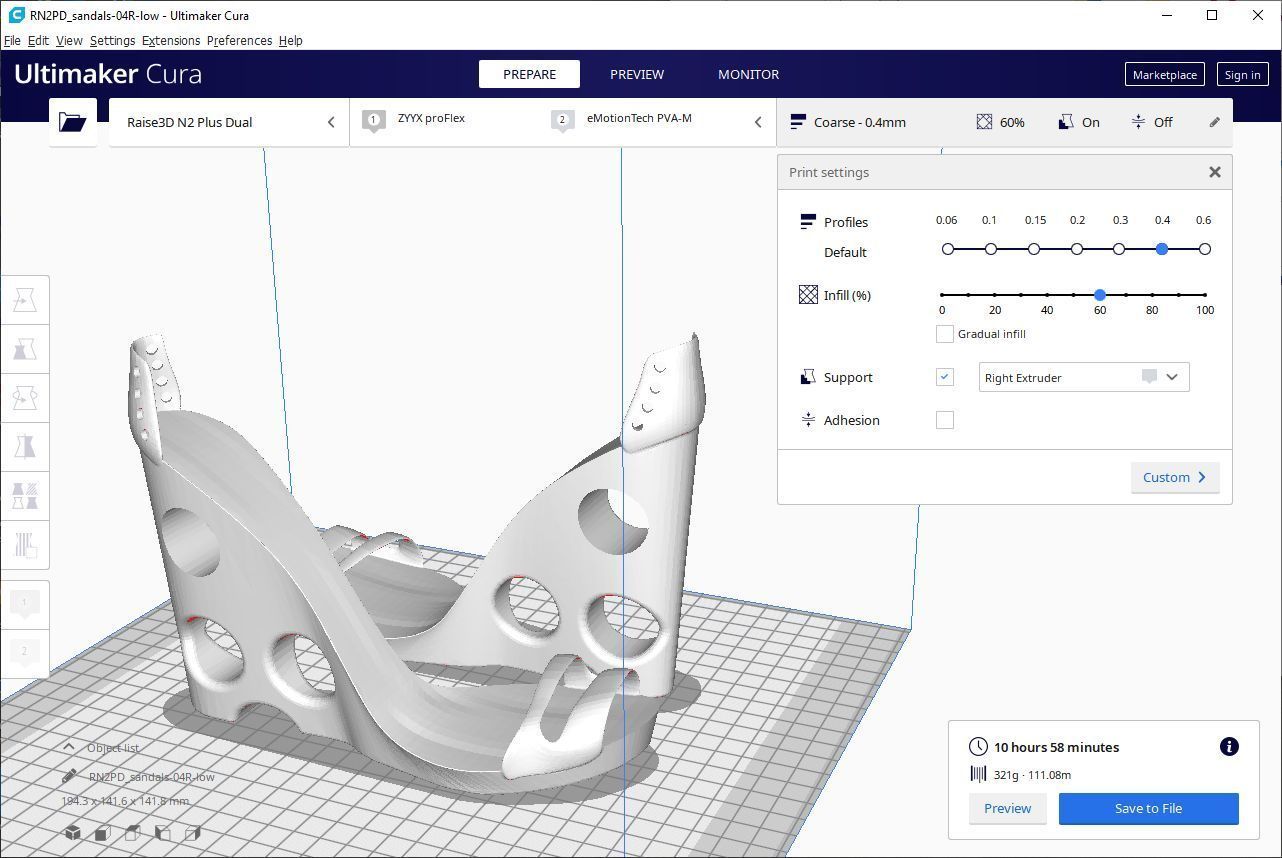Collapse the Object list expander
The image size is (1282, 858).
tap(69, 747)
